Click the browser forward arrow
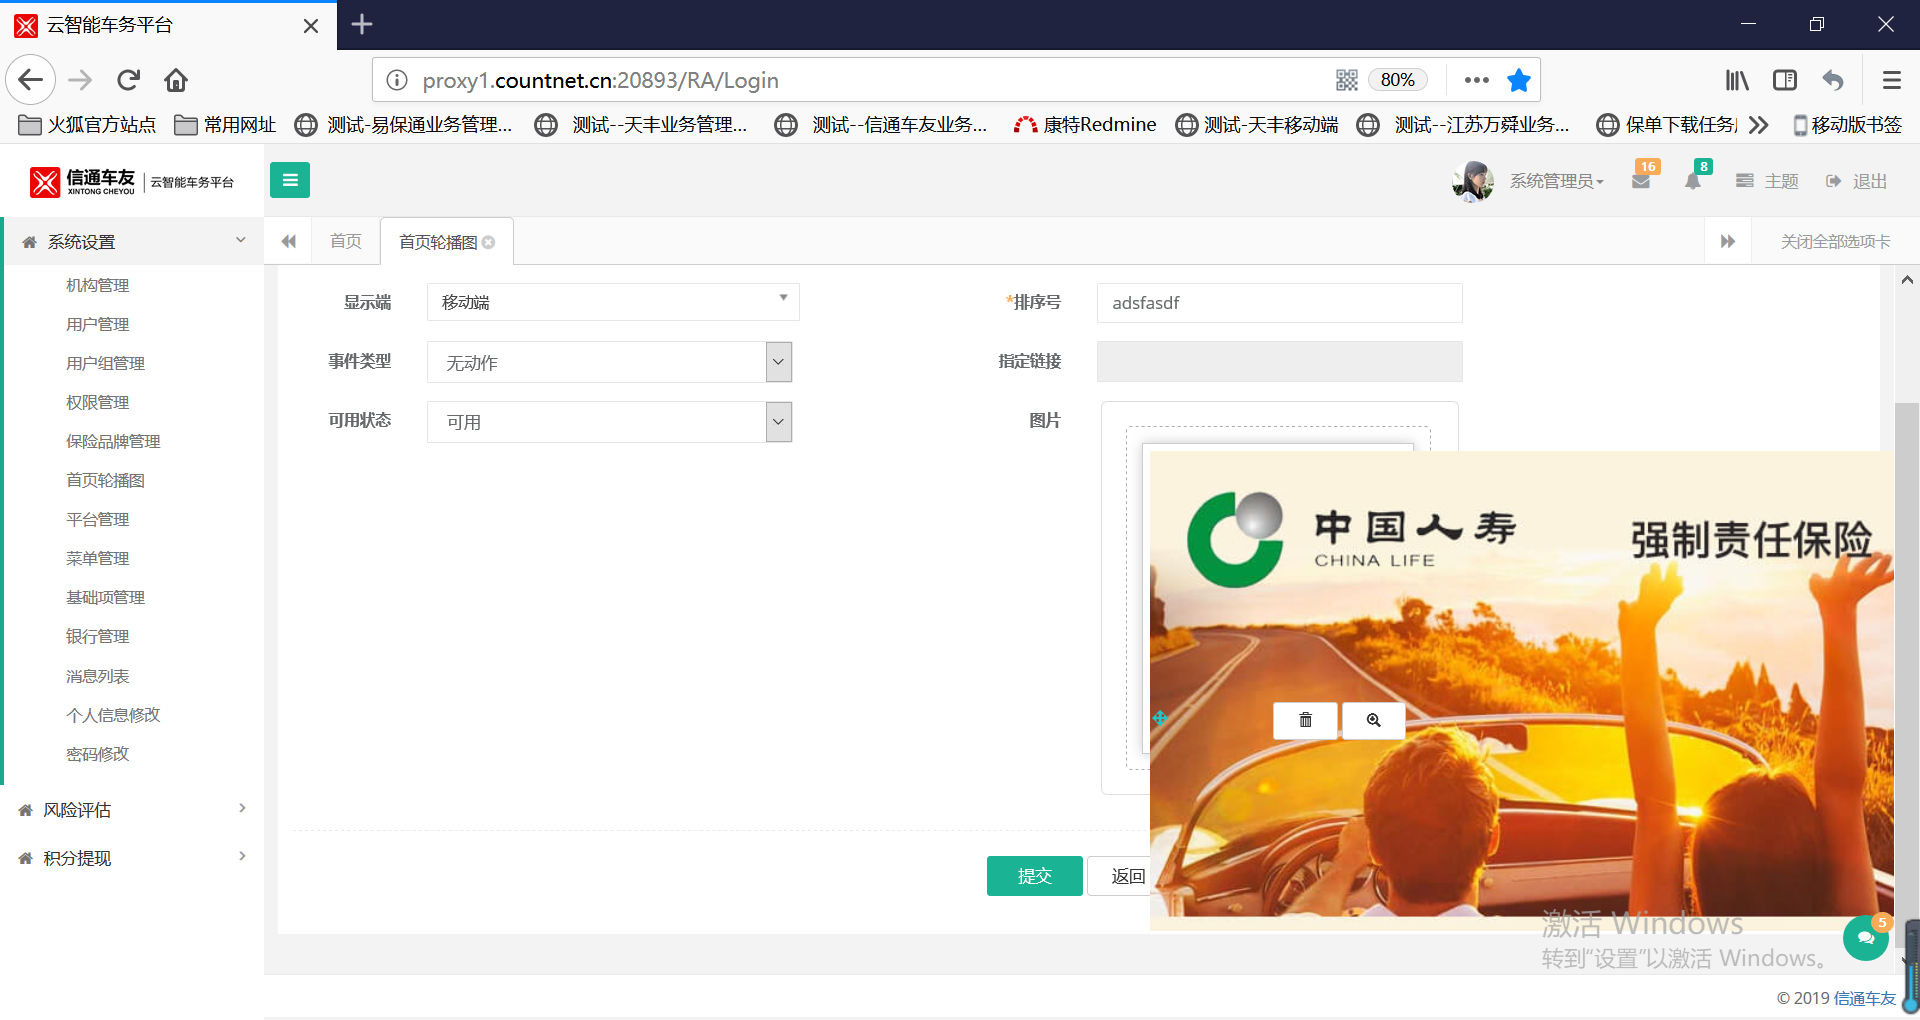 tap(80, 80)
